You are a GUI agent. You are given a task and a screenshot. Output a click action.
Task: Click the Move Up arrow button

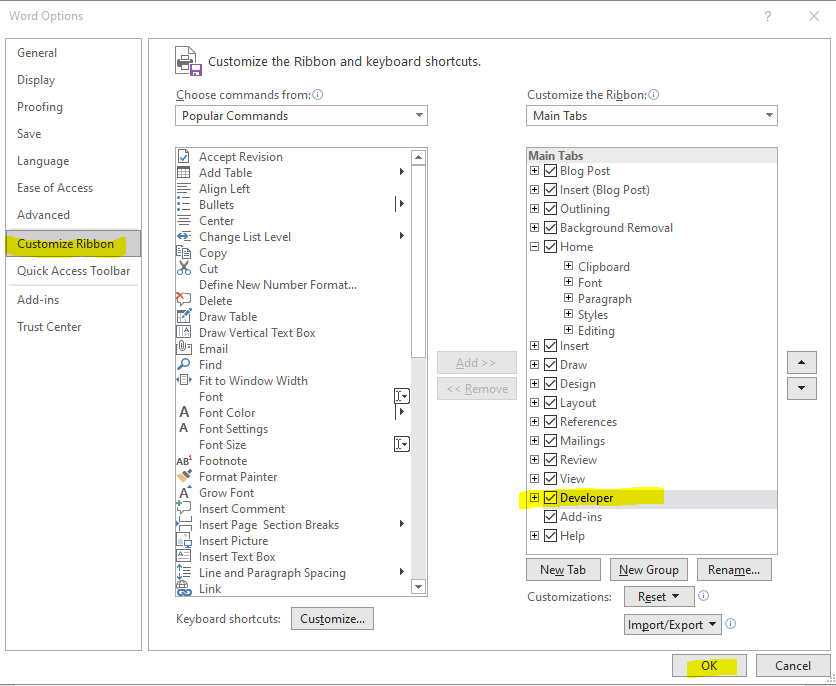click(802, 363)
